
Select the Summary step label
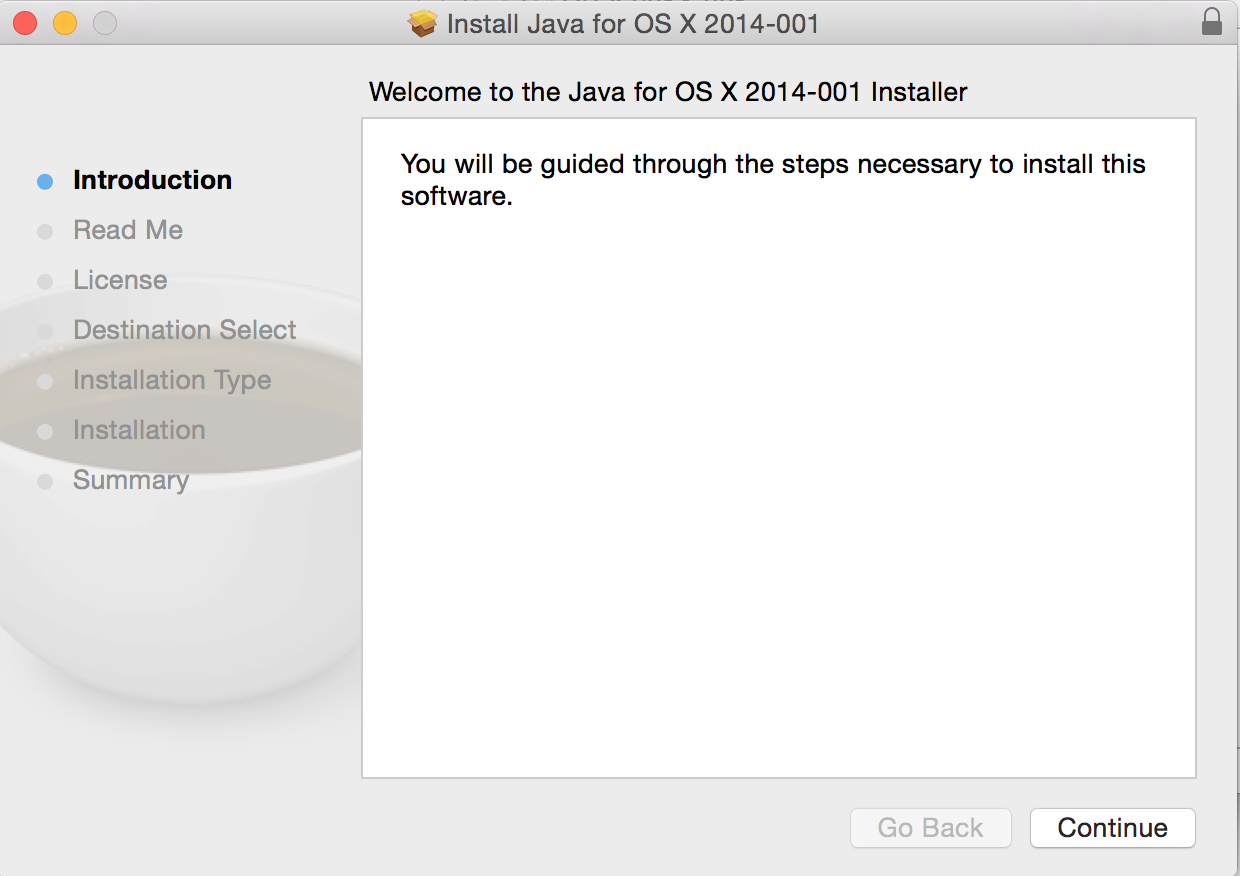click(x=131, y=480)
